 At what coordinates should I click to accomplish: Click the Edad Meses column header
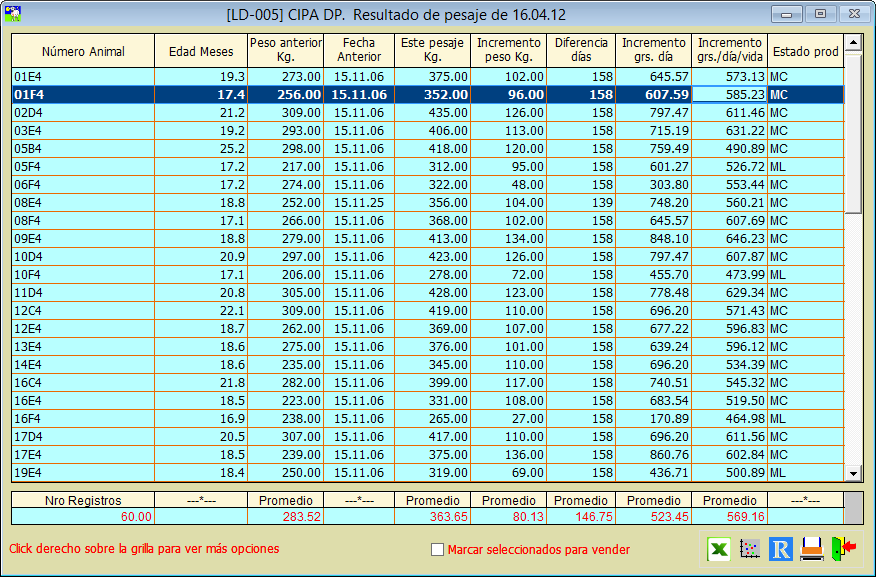coord(200,51)
